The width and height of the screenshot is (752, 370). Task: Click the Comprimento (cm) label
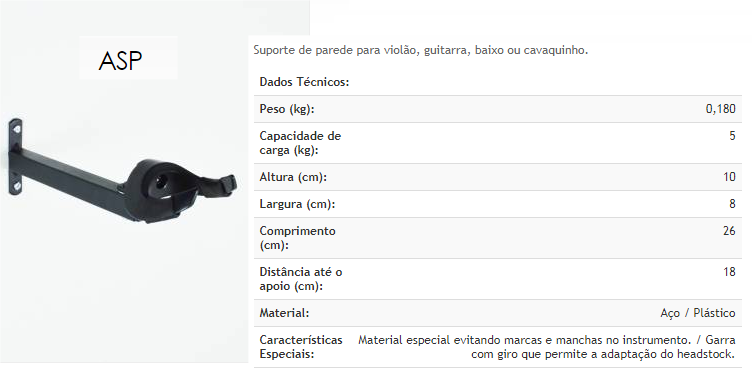coord(297,238)
